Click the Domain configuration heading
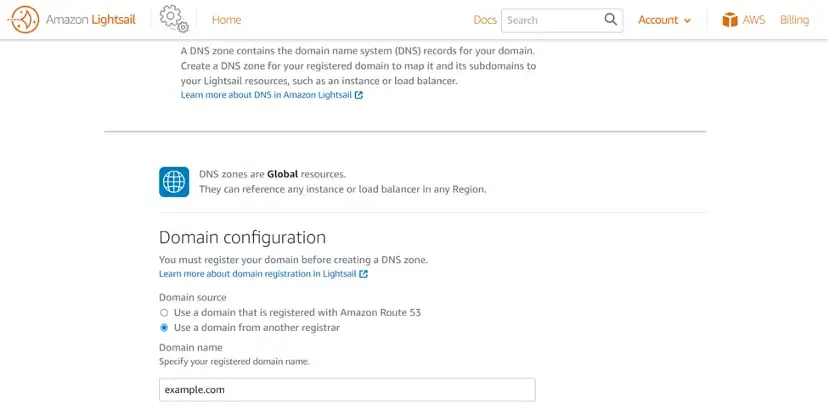 click(242, 238)
